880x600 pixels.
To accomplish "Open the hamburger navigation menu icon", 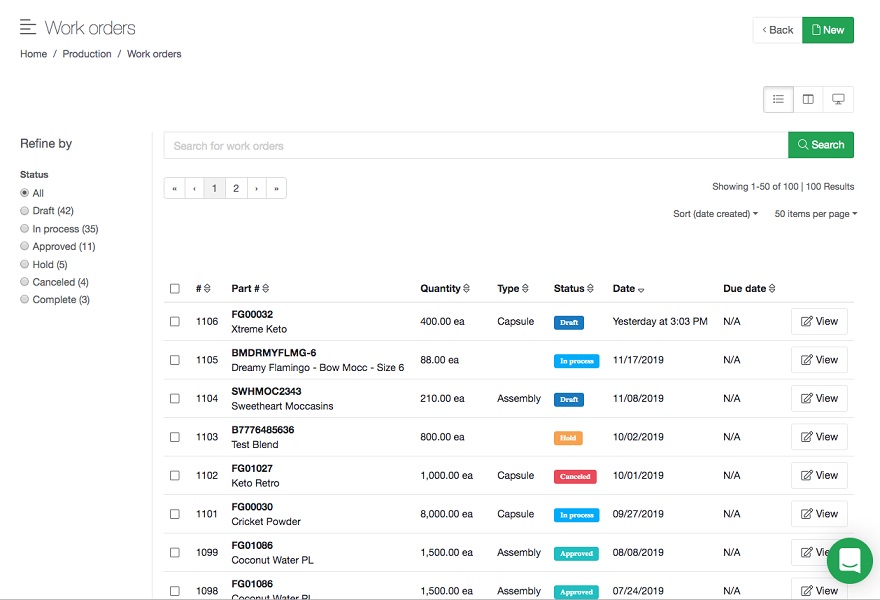I will [28, 28].
